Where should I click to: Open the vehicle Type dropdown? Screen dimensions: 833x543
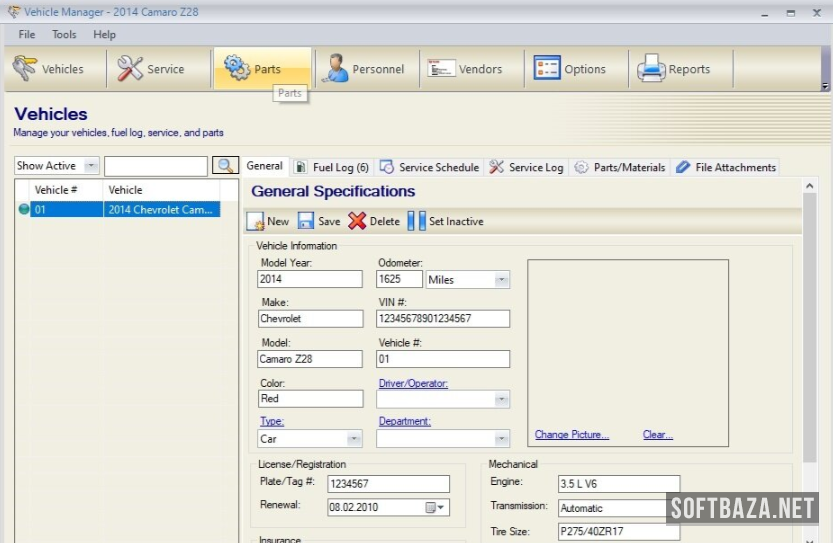point(353,439)
